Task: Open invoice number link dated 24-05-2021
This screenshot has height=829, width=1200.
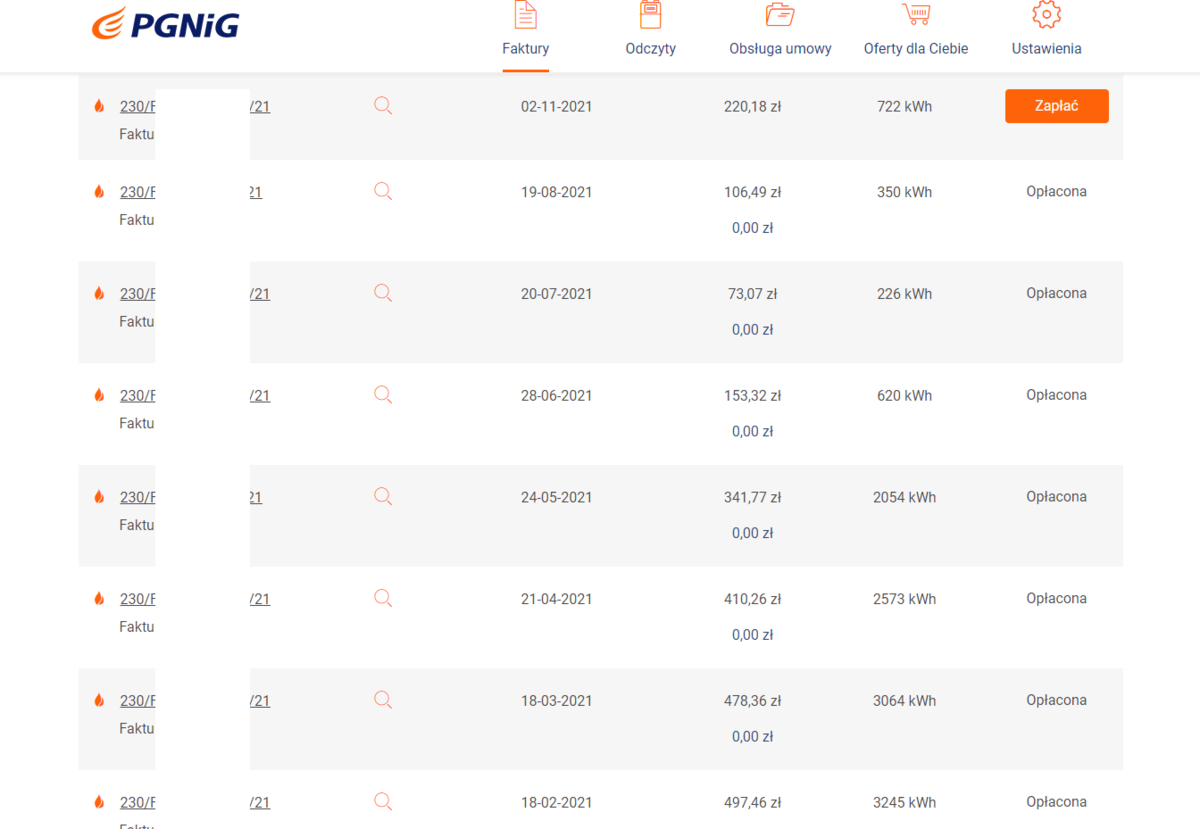Action: point(137,497)
